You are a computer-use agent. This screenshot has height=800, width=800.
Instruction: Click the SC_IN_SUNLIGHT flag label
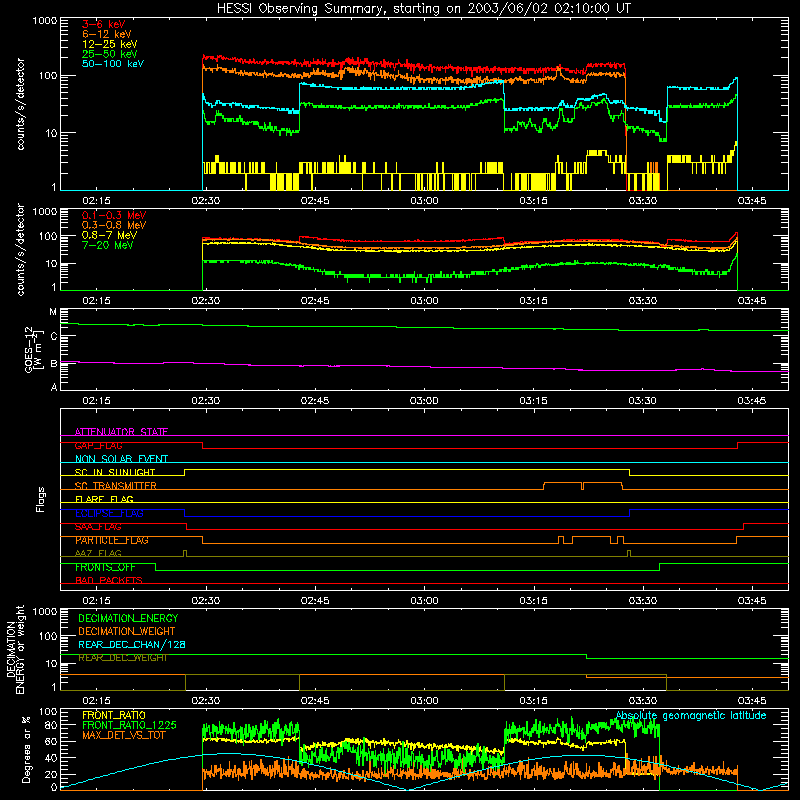(115, 472)
